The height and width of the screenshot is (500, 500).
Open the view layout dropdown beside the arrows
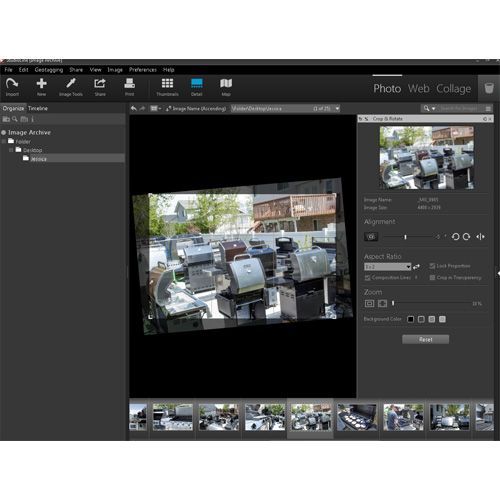[156, 108]
